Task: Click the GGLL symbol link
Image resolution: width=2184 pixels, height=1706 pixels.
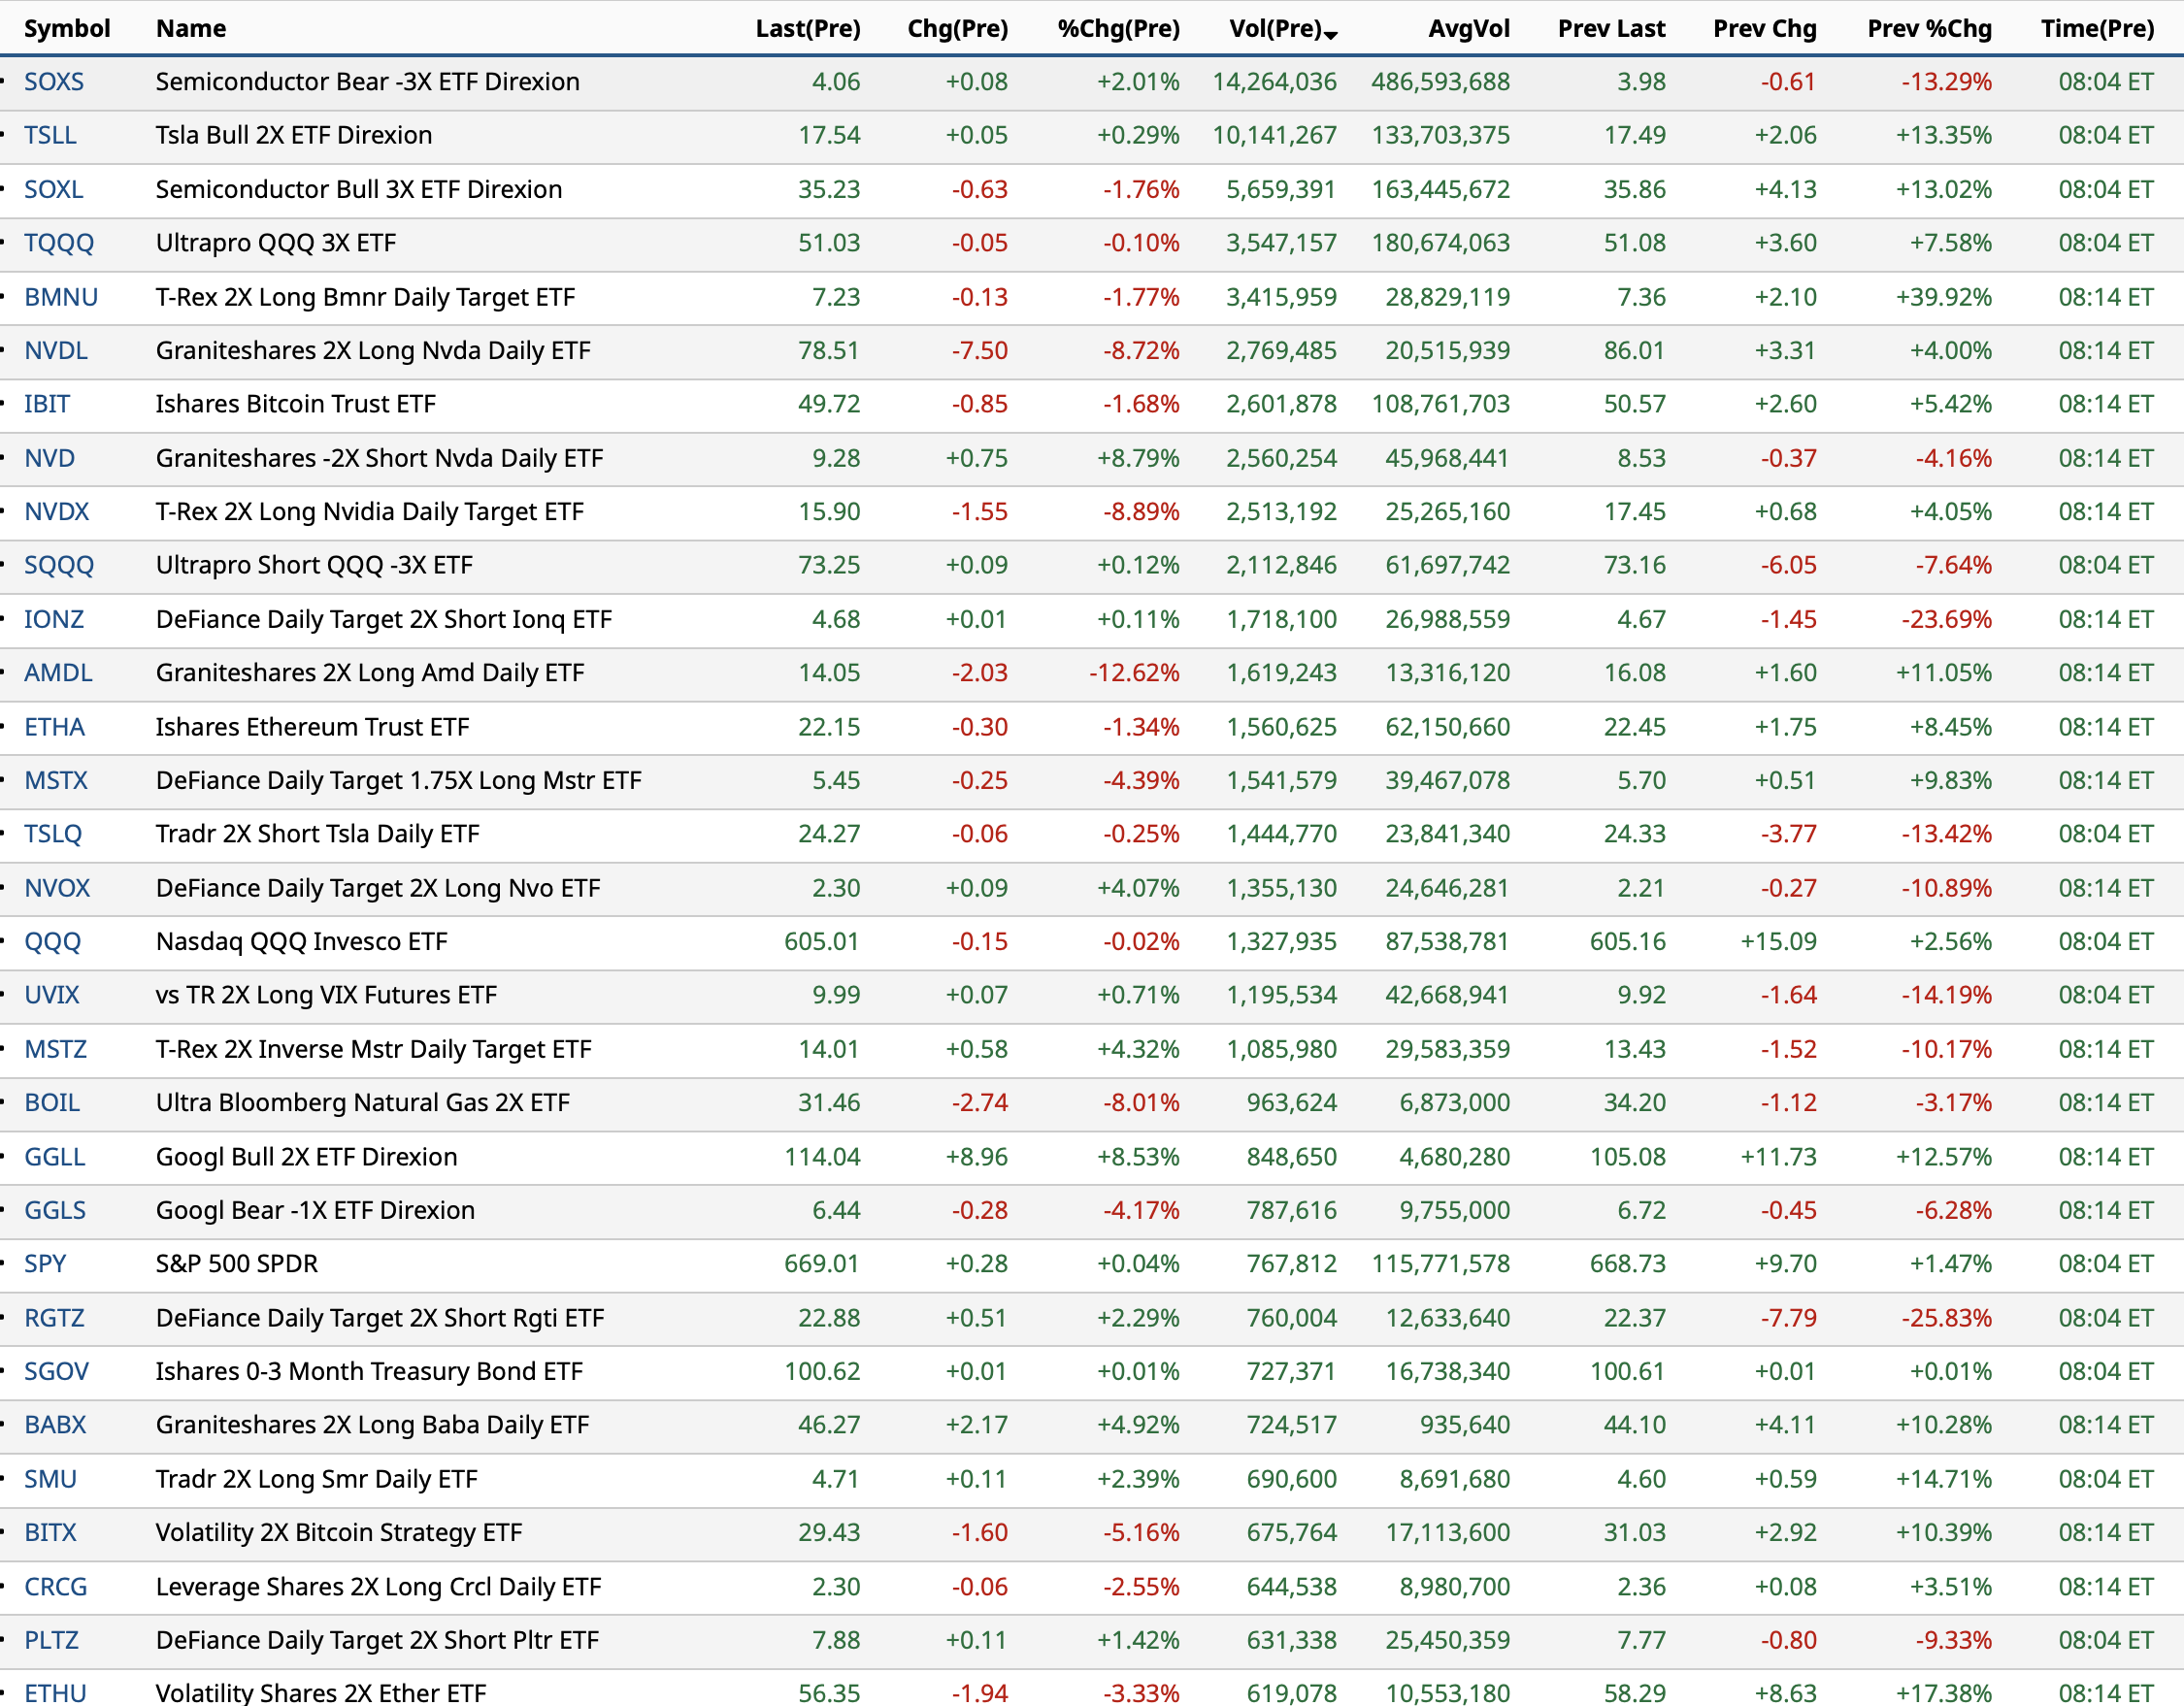Action: (54, 1157)
